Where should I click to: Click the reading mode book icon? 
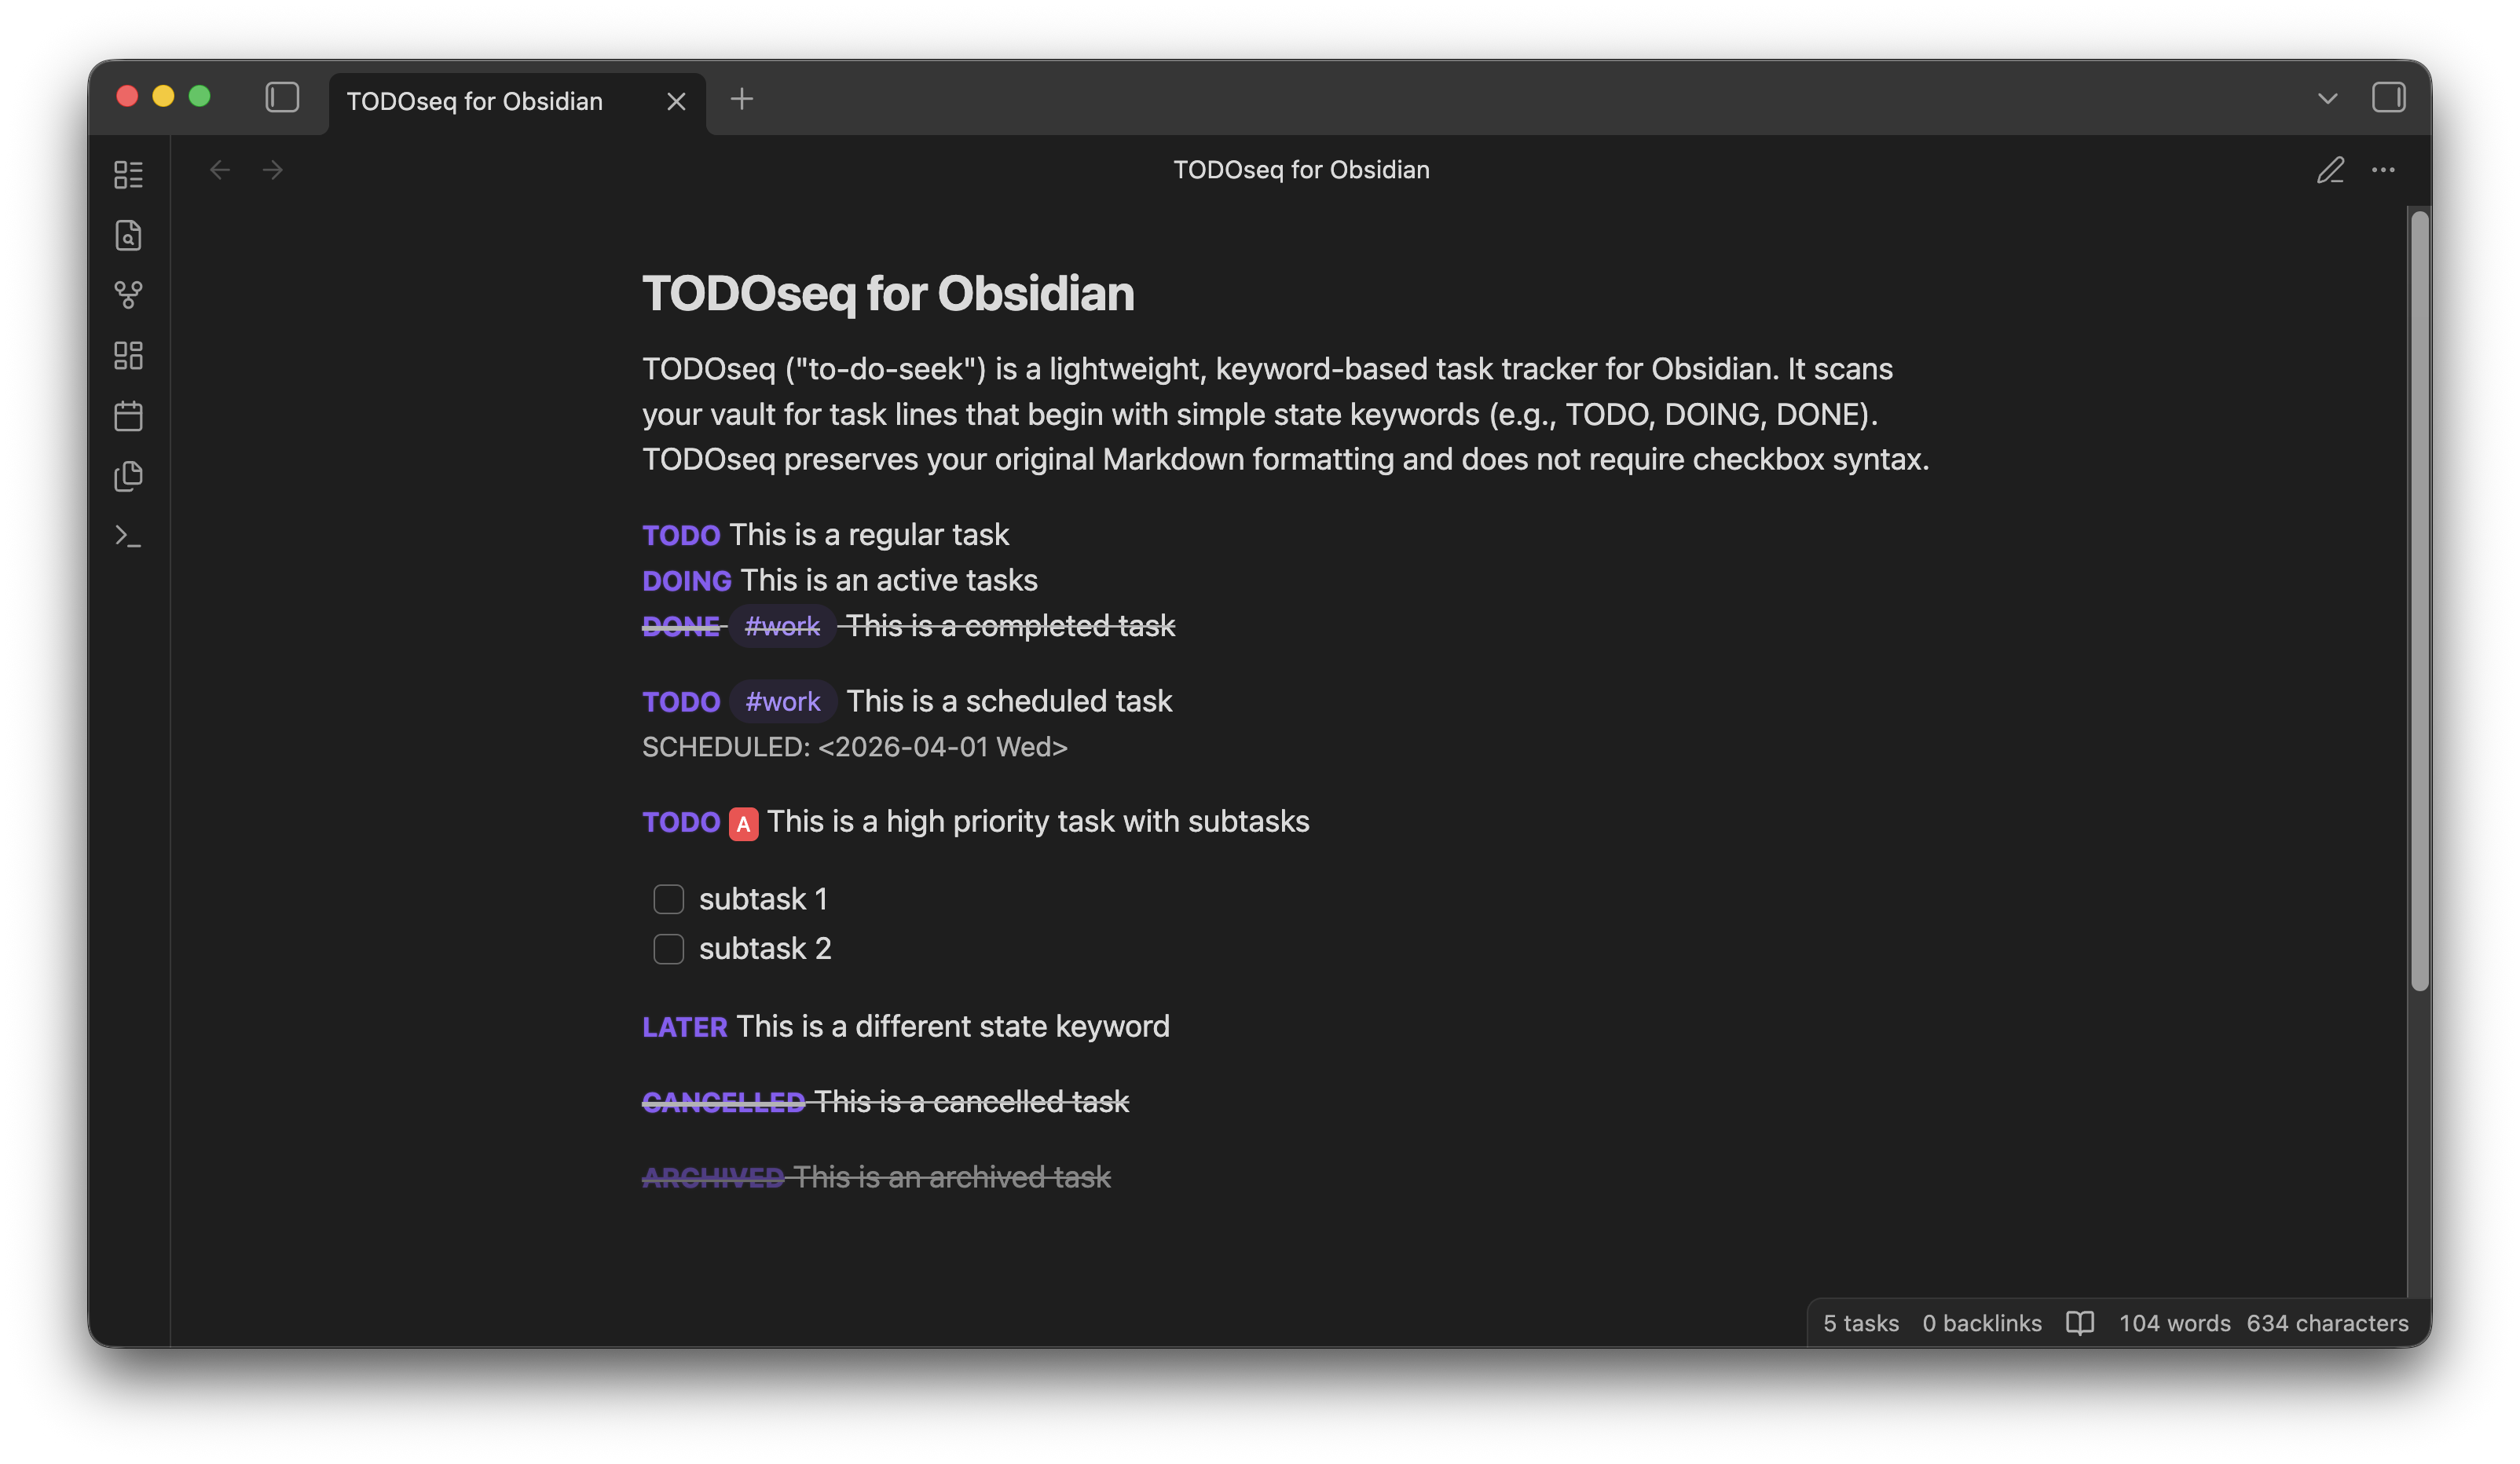(x=2080, y=1323)
